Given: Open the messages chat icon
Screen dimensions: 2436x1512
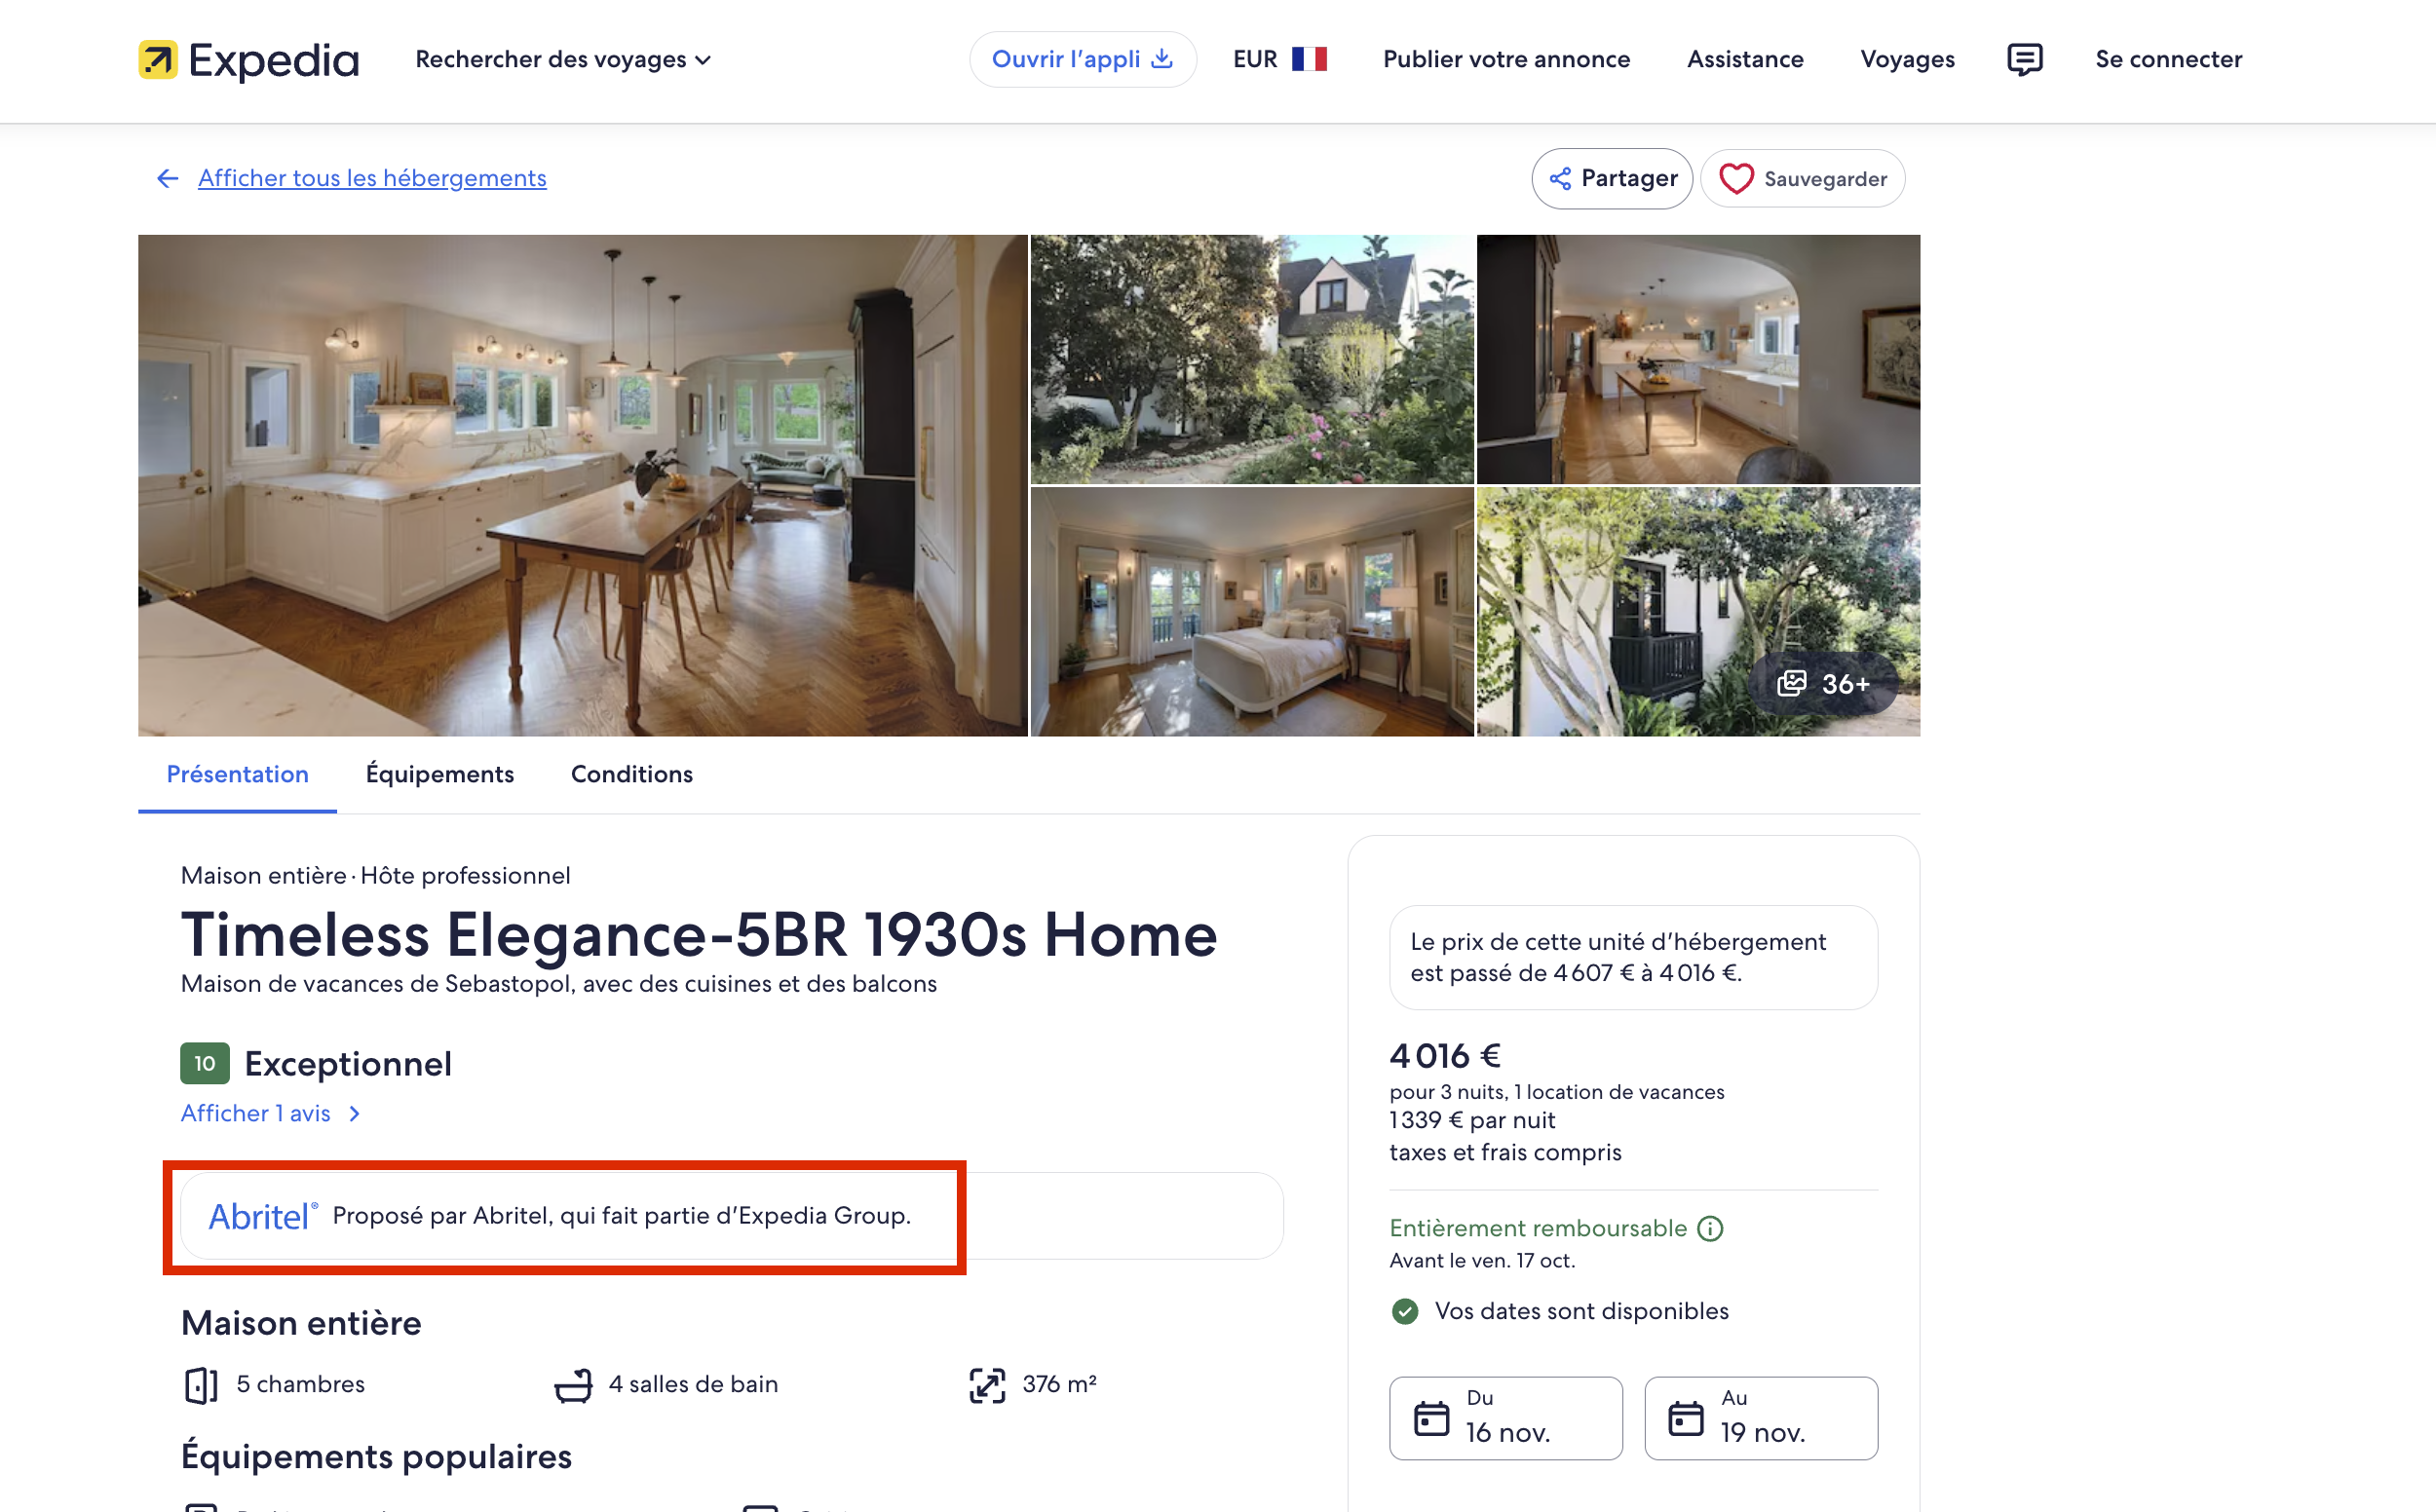Looking at the screenshot, I should tap(2024, 60).
